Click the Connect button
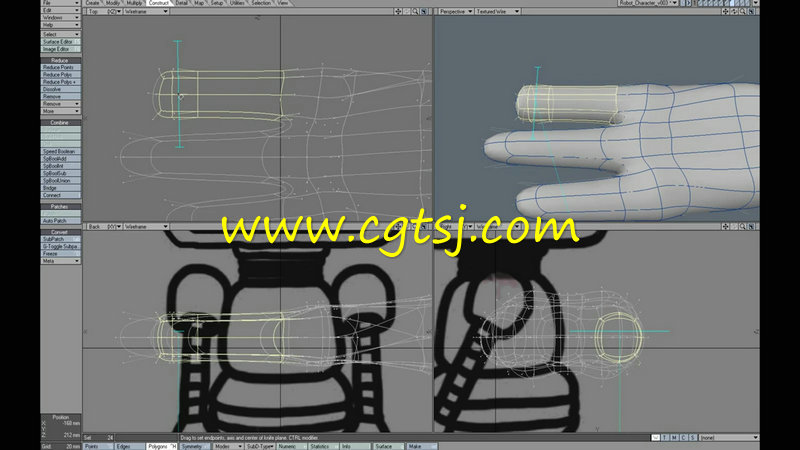The height and width of the screenshot is (450, 800). (x=61, y=195)
